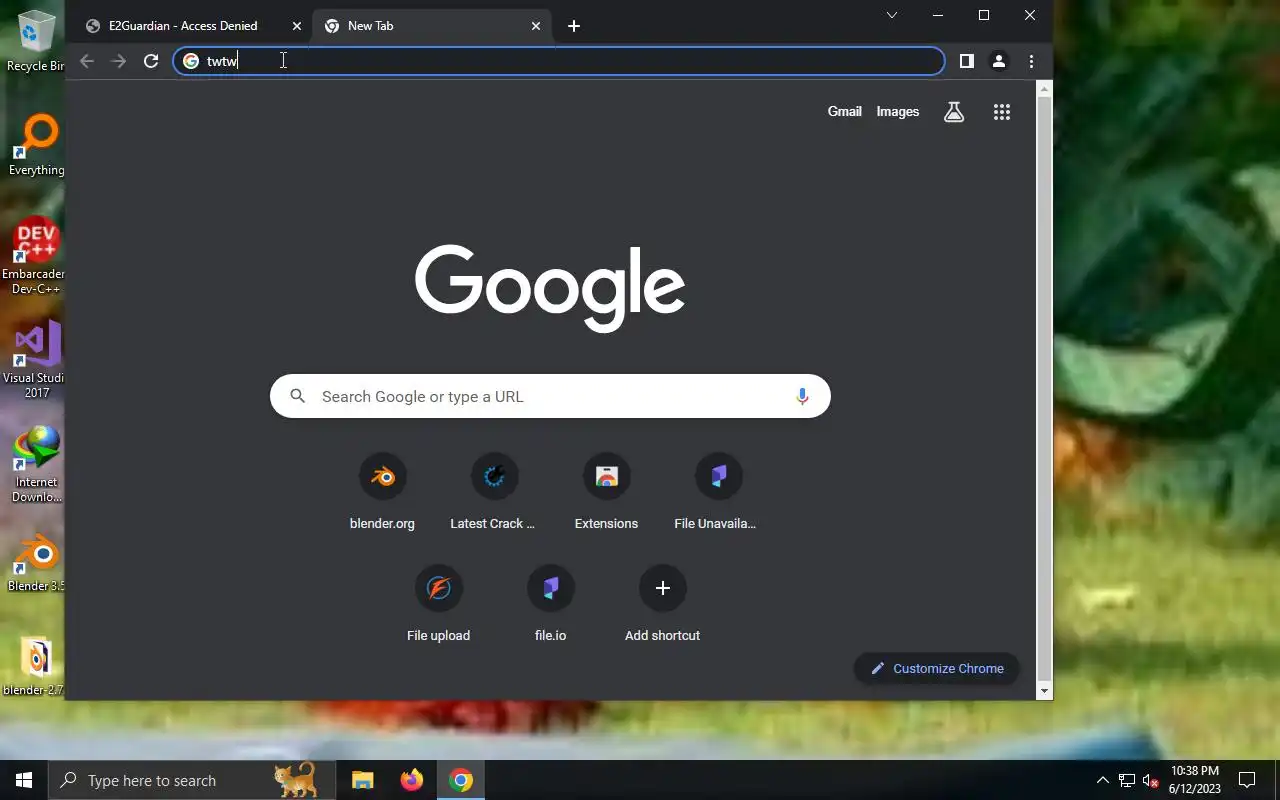Open the Chrome side panel icon
Screen dimensions: 1280x800
point(966,61)
